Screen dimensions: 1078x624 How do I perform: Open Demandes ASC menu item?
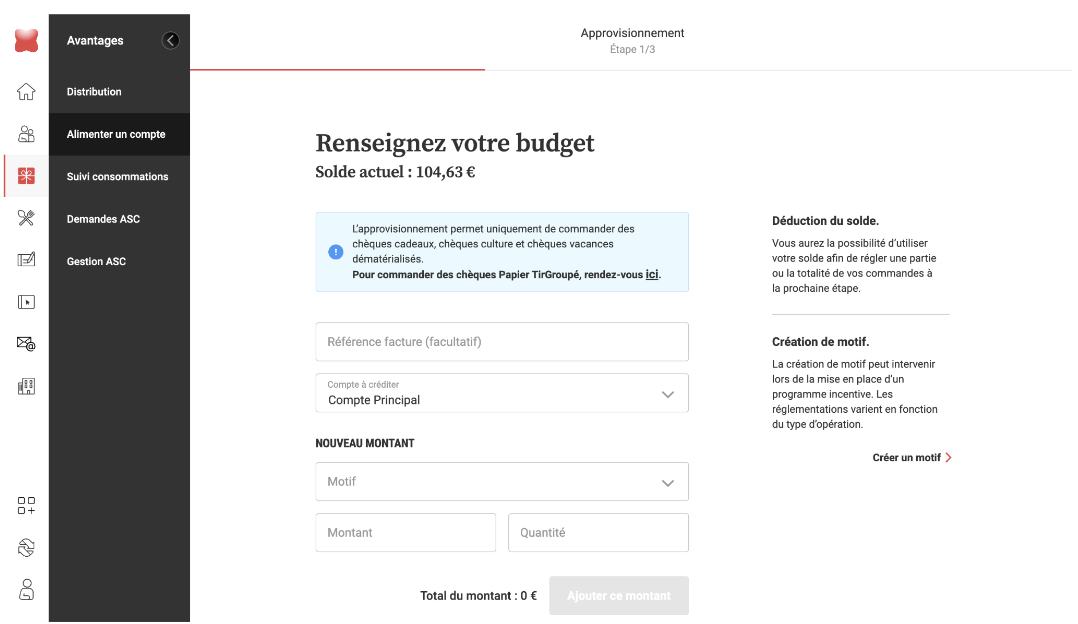point(119,219)
